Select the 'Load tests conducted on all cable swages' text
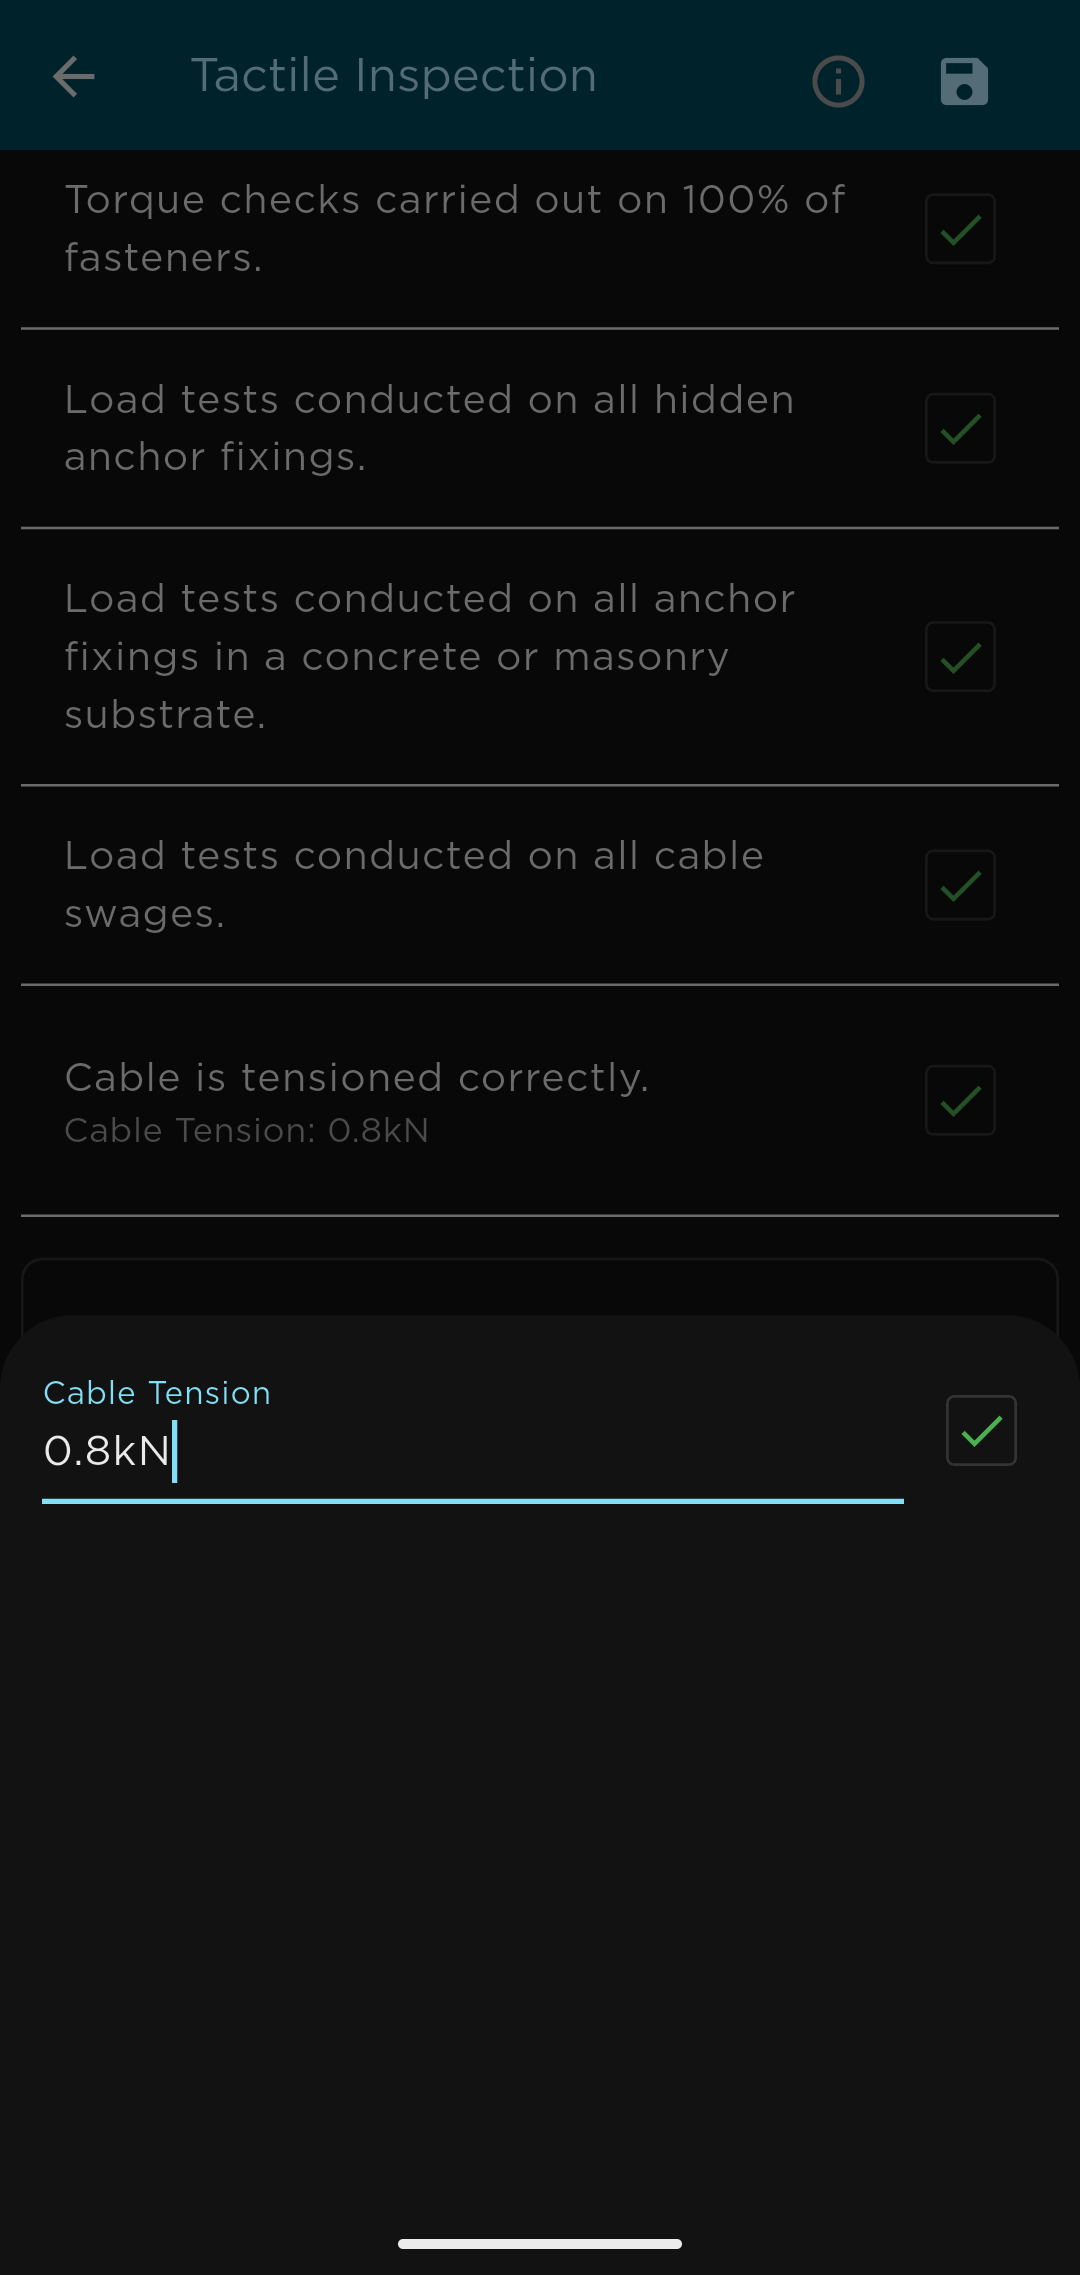The width and height of the screenshot is (1080, 2275). coord(415,885)
